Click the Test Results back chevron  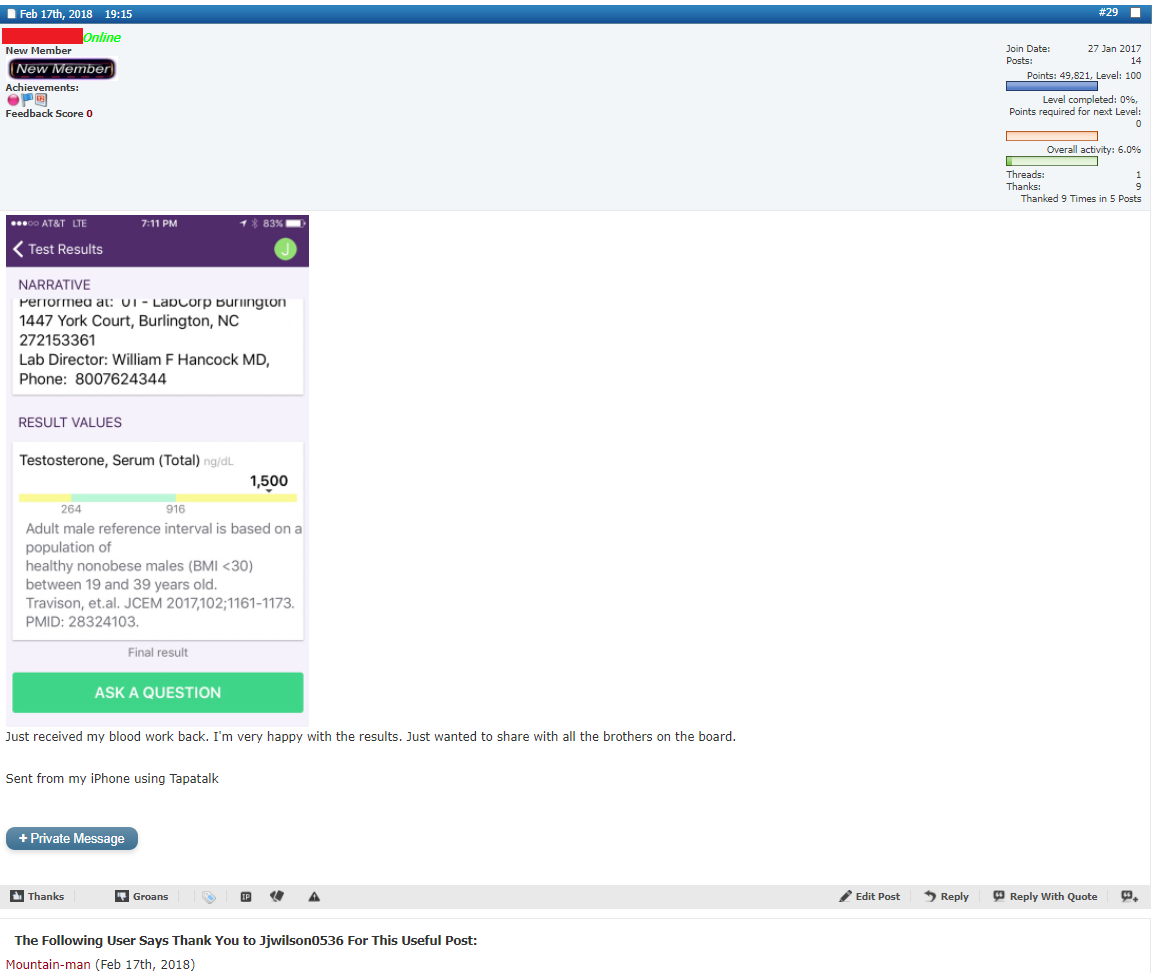coord(19,249)
